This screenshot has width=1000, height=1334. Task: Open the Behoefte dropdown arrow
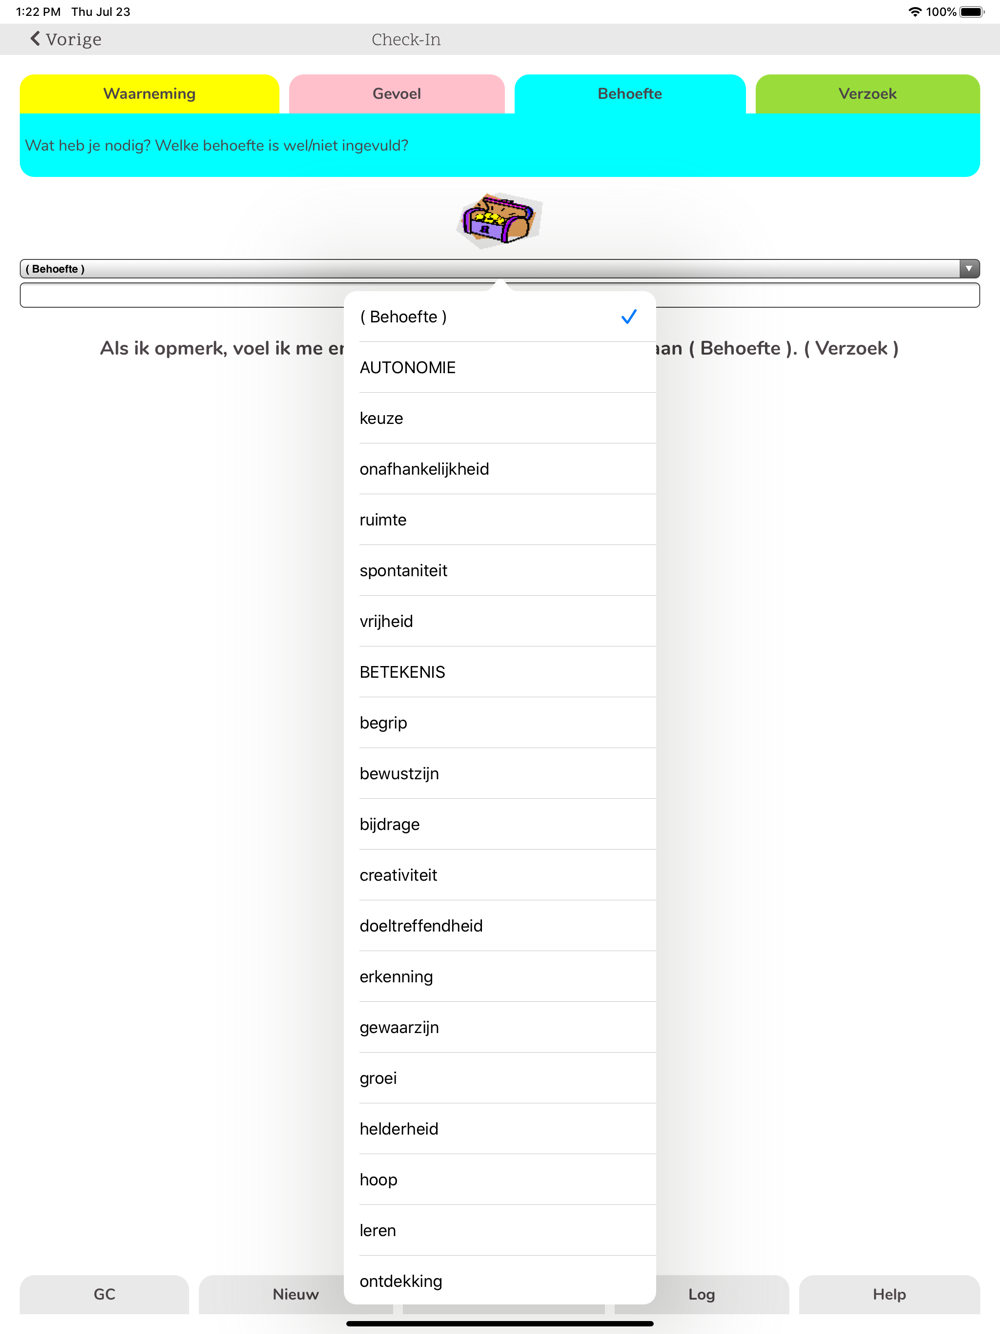(x=968, y=269)
